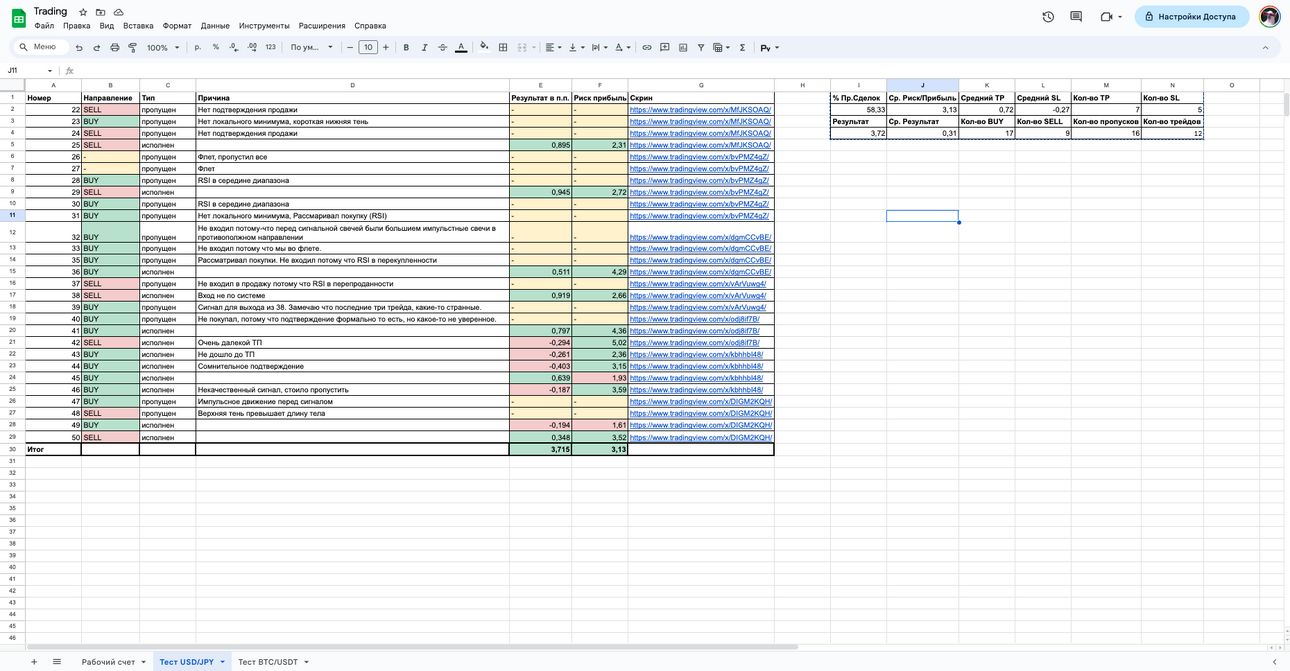1290x671 pixels.
Task: Open tradingview link in row 29 (trade 50)
Action: pyautogui.click(x=701, y=437)
